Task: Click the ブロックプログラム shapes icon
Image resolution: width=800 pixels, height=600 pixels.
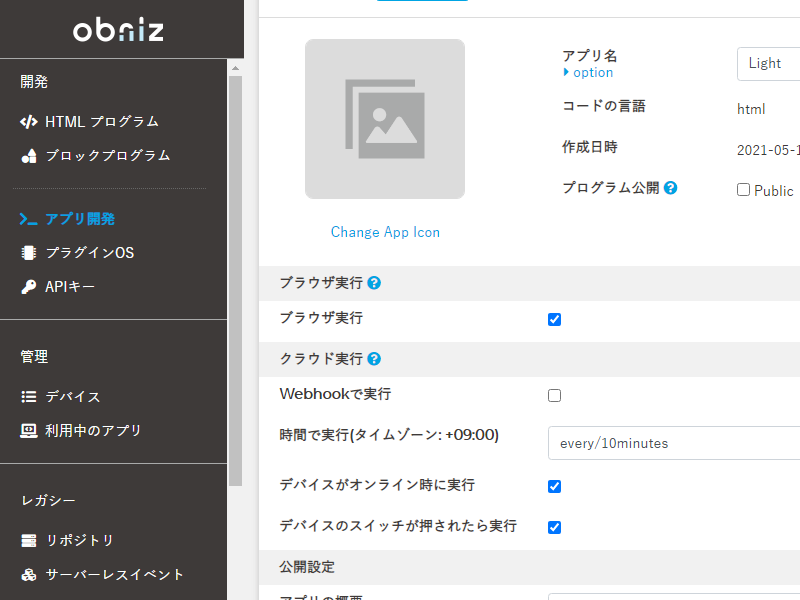Action: coord(29,156)
